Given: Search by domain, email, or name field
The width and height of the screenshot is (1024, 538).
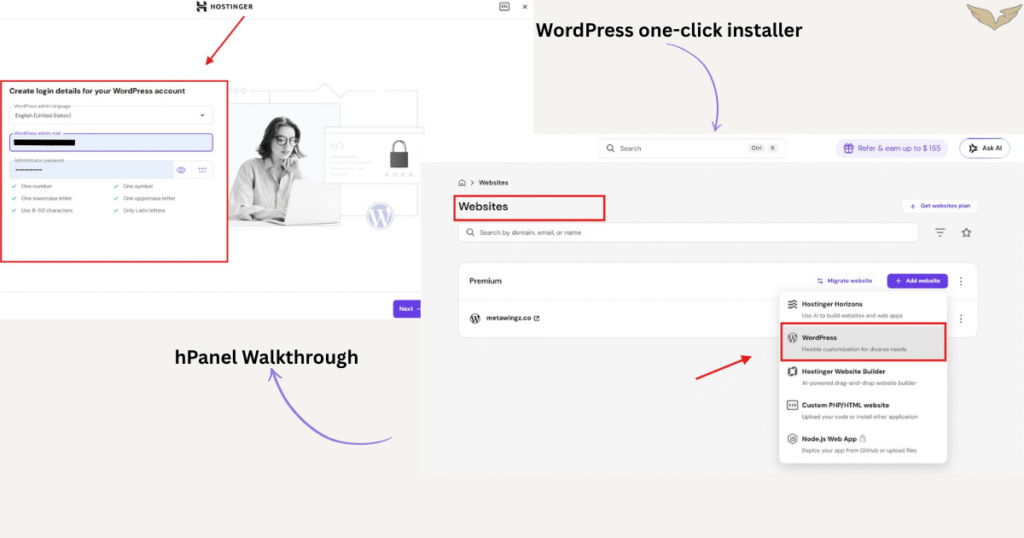Looking at the screenshot, I should pyautogui.click(x=688, y=232).
